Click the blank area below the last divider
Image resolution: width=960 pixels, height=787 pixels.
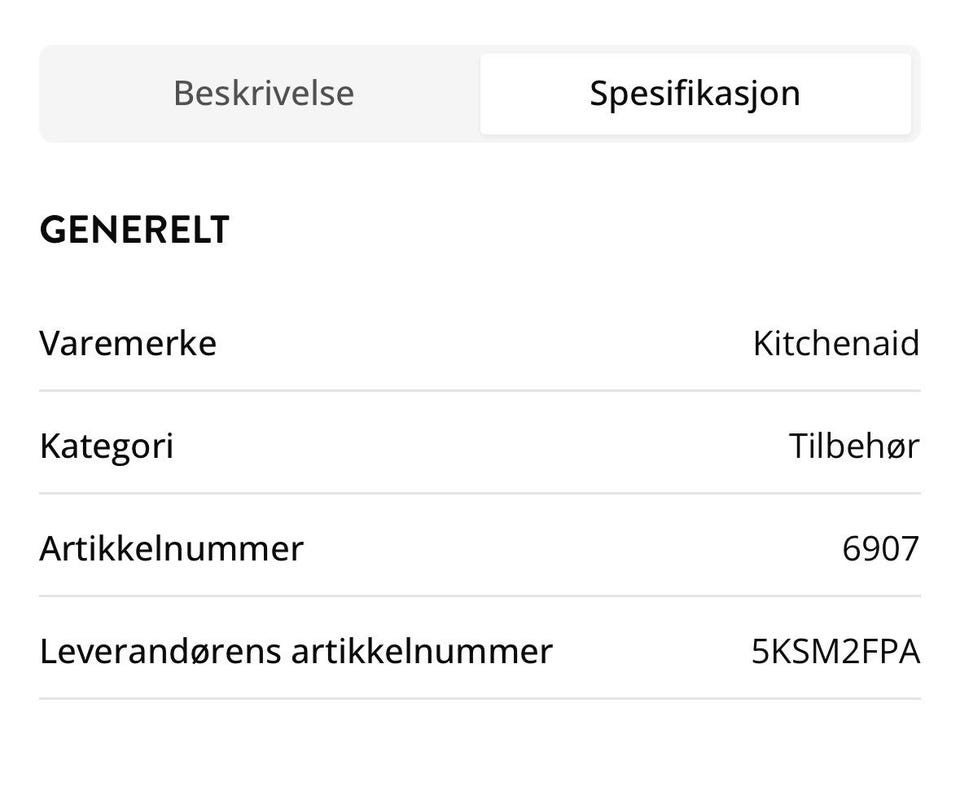click(x=480, y=745)
